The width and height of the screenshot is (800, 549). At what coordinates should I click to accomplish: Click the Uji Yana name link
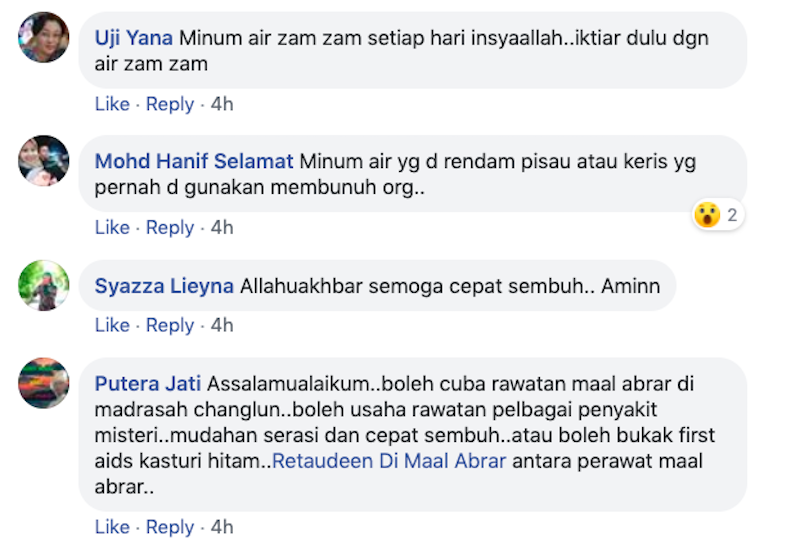point(134,38)
